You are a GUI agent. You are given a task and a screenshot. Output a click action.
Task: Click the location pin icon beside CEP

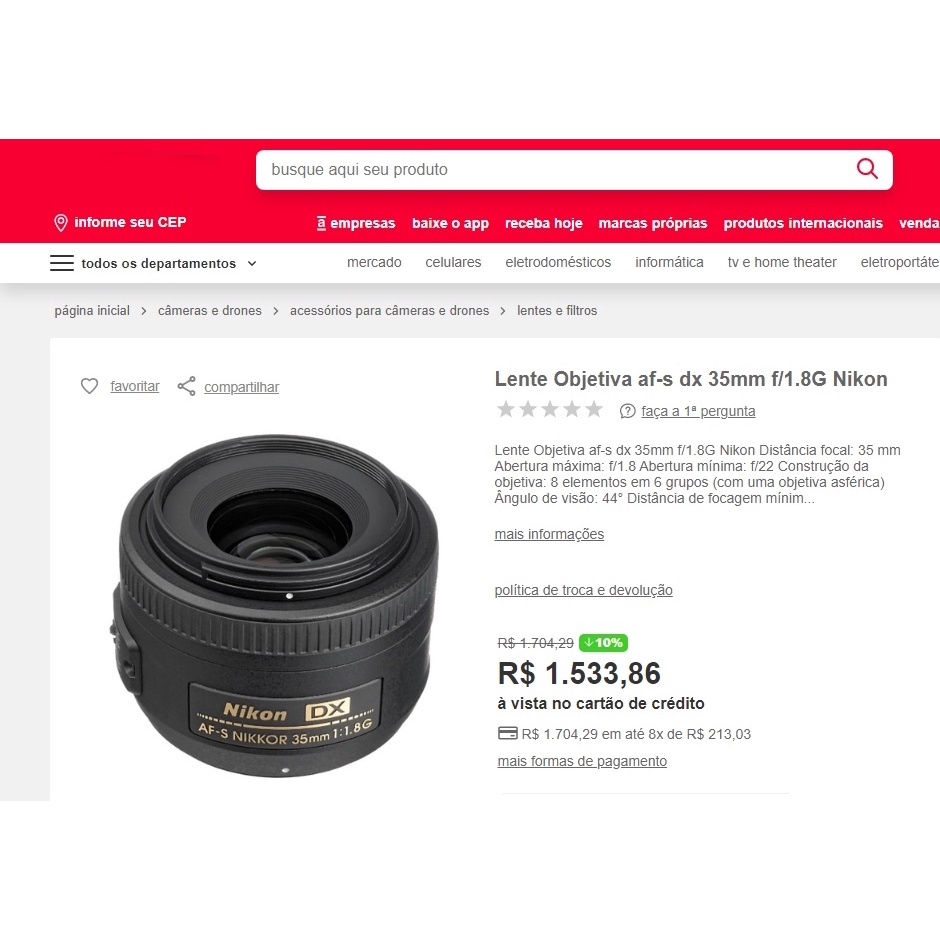pyautogui.click(x=61, y=223)
